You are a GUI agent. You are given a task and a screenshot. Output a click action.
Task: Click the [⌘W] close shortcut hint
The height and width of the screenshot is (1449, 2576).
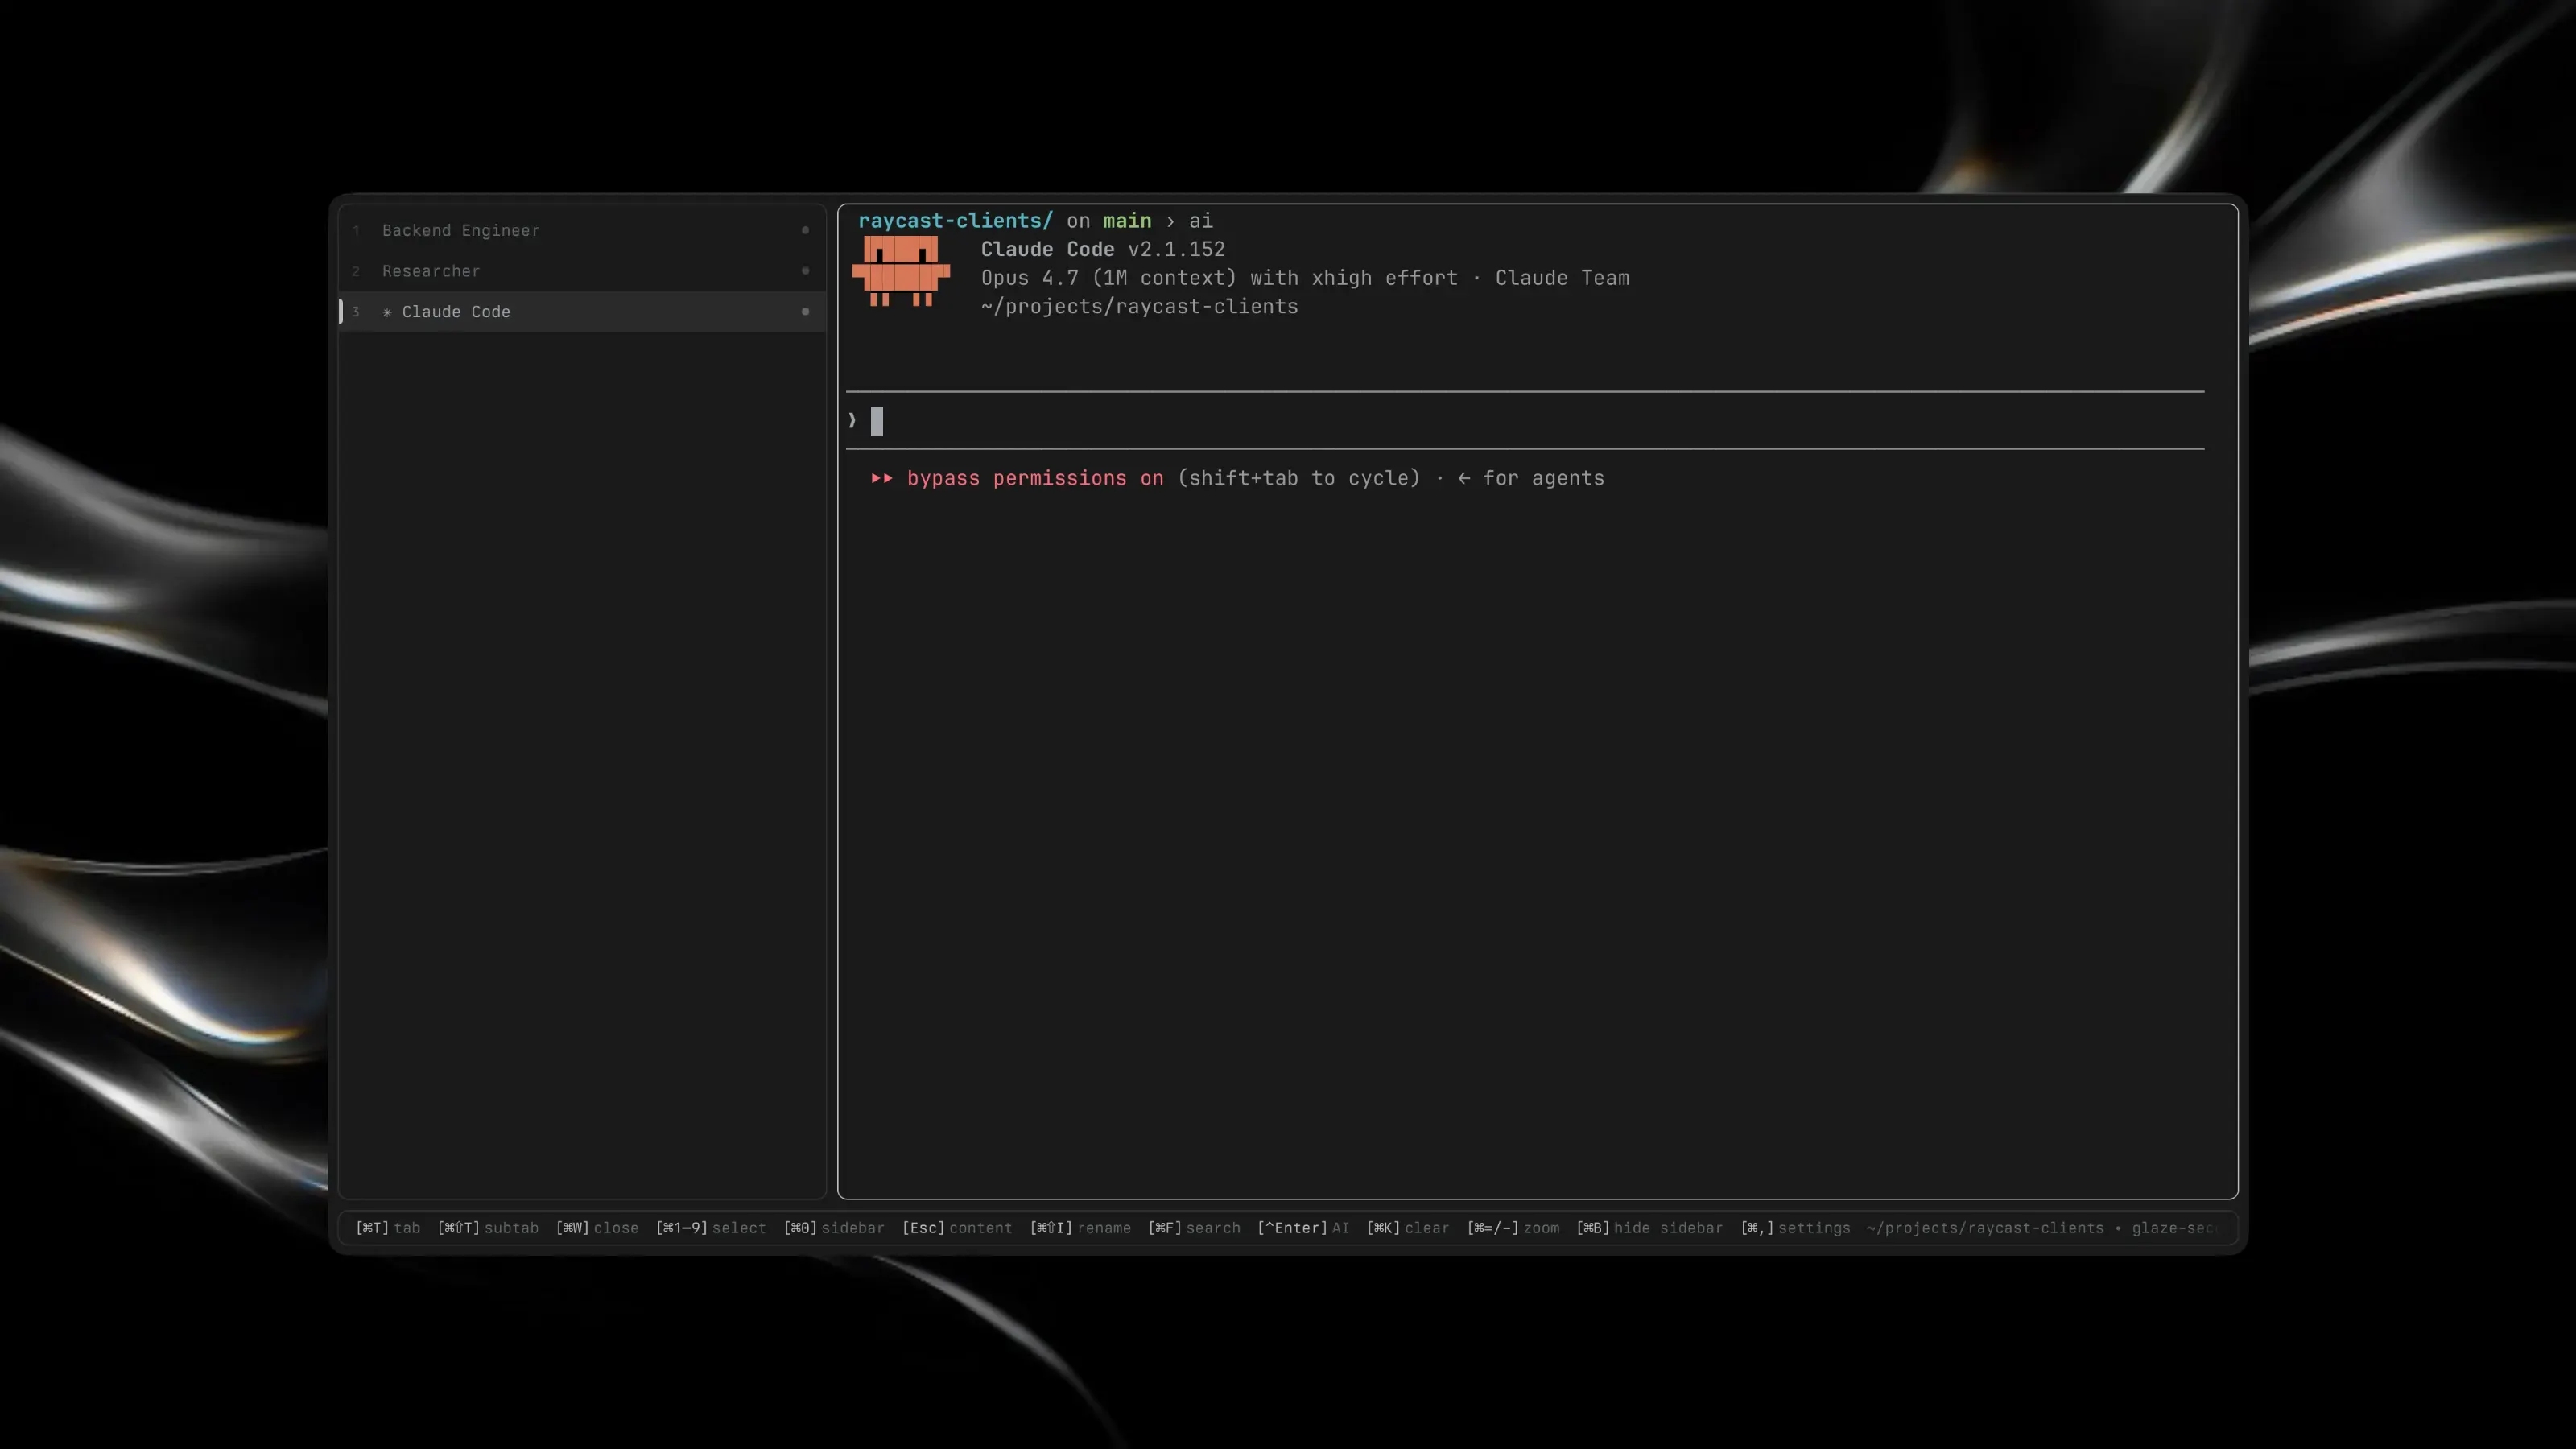[597, 1228]
